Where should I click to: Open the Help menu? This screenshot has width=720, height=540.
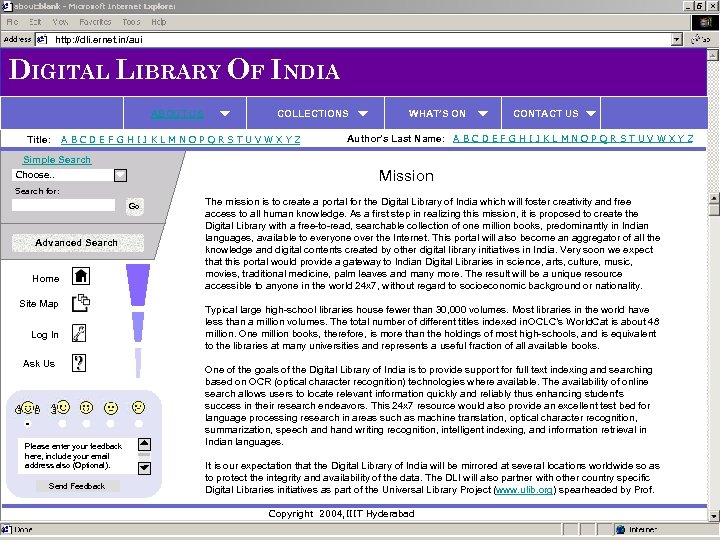(158, 22)
